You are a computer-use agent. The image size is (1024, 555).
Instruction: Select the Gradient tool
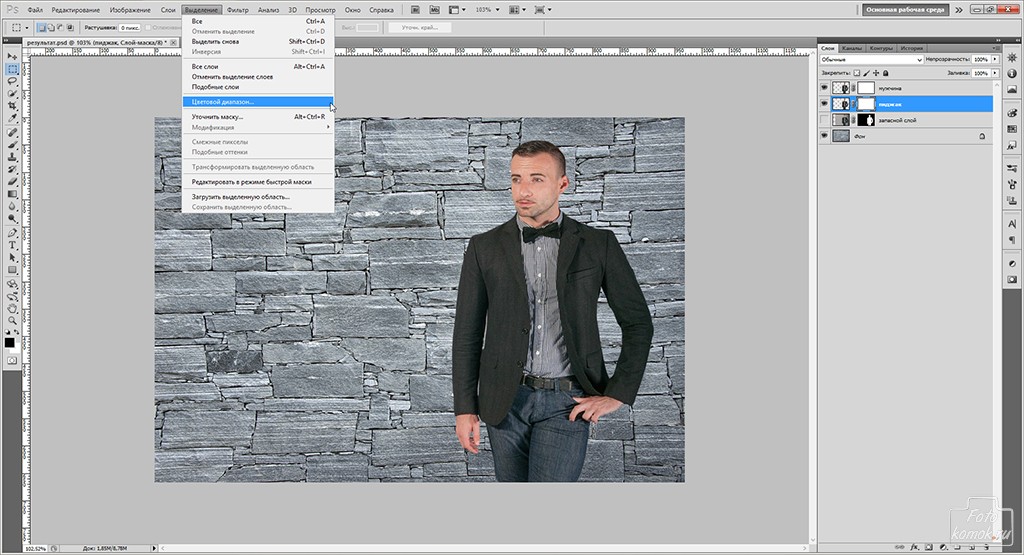[x=12, y=195]
